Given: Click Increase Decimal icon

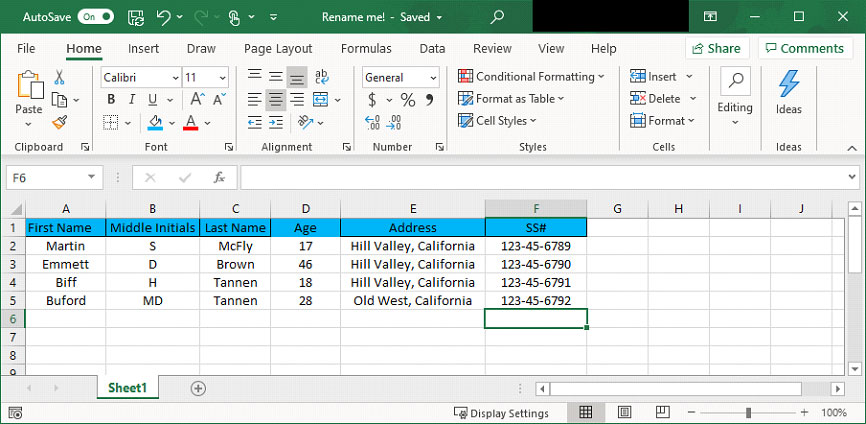Looking at the screenshot, I should click(373, 122).
